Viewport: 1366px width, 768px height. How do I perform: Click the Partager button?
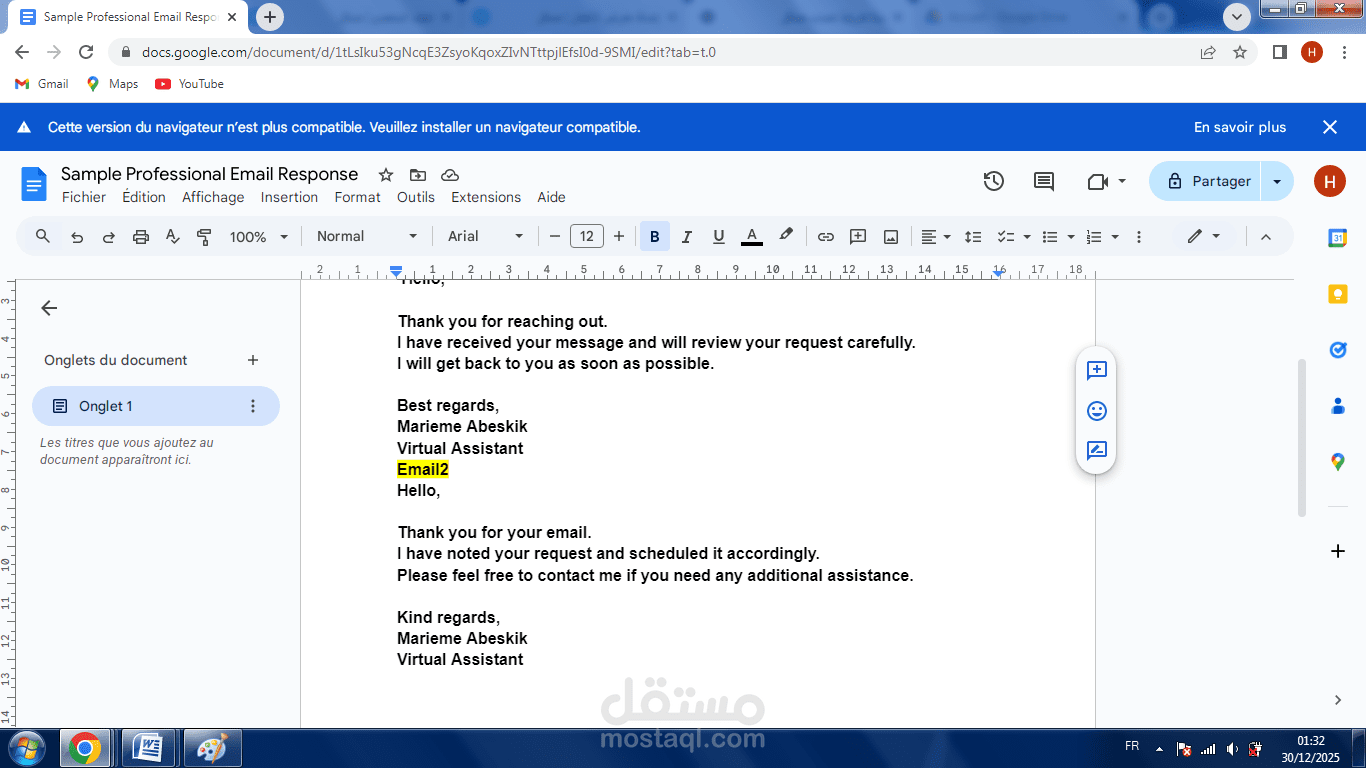point(1205,181)
